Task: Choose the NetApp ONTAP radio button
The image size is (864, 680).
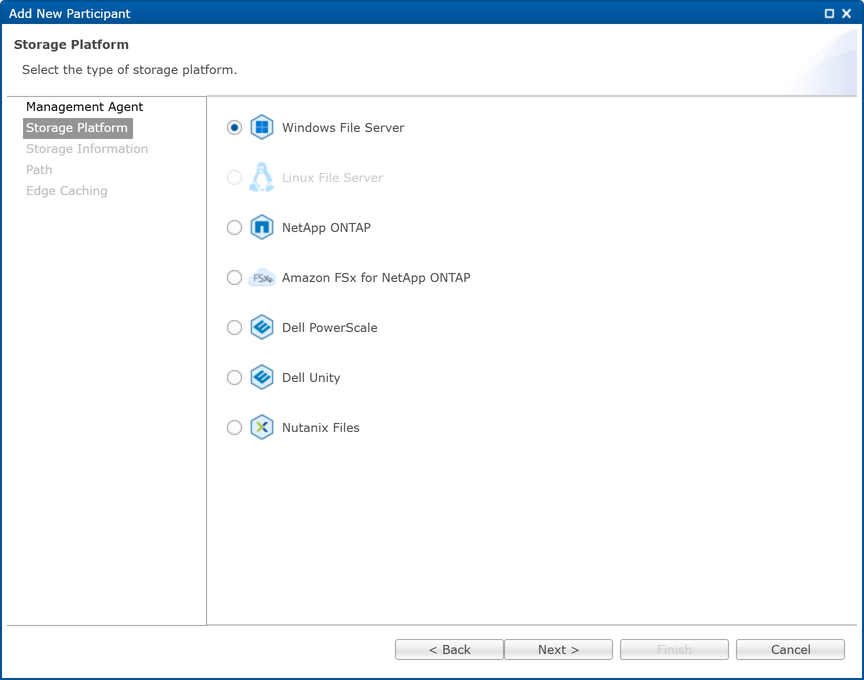Action: pyautogui.click(x=234, y=228)
